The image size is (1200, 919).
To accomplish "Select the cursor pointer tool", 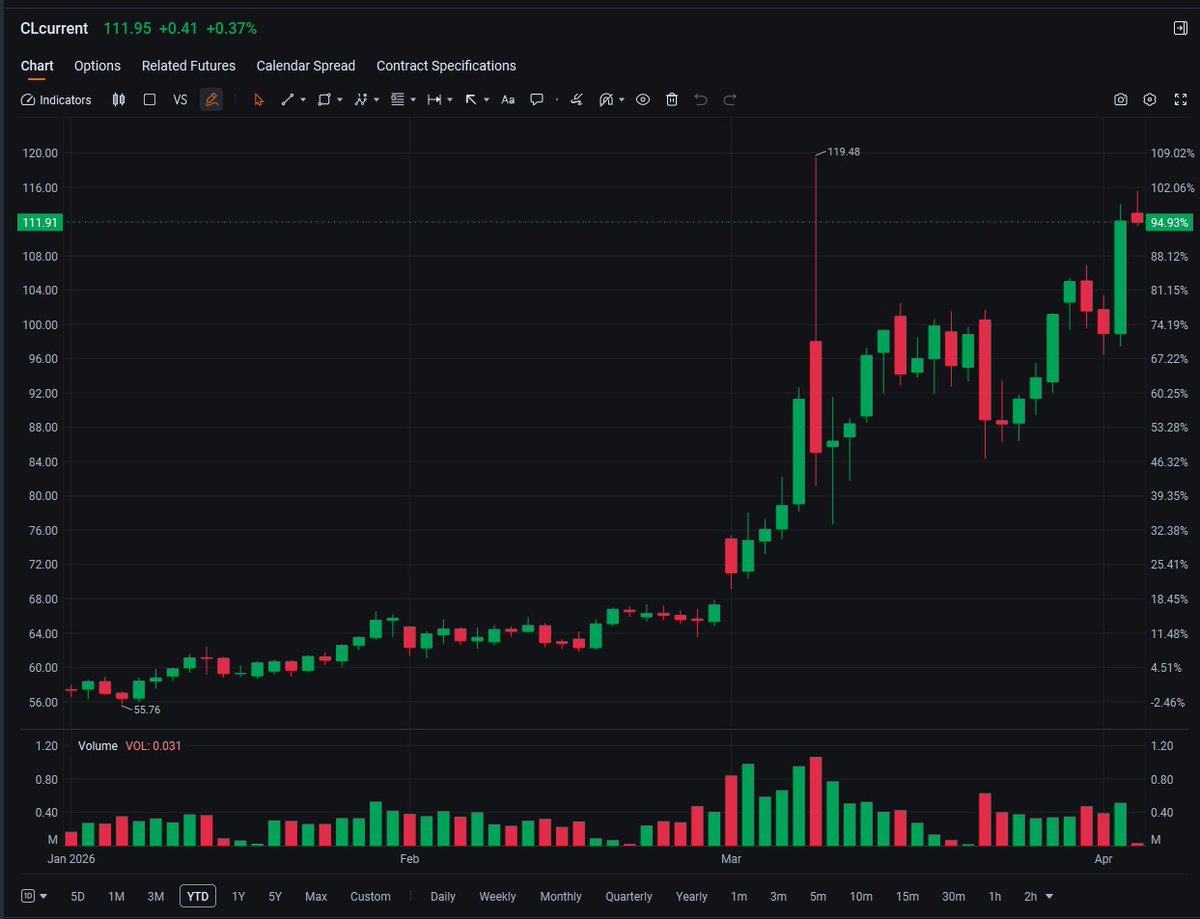I will tap(259, 100).
